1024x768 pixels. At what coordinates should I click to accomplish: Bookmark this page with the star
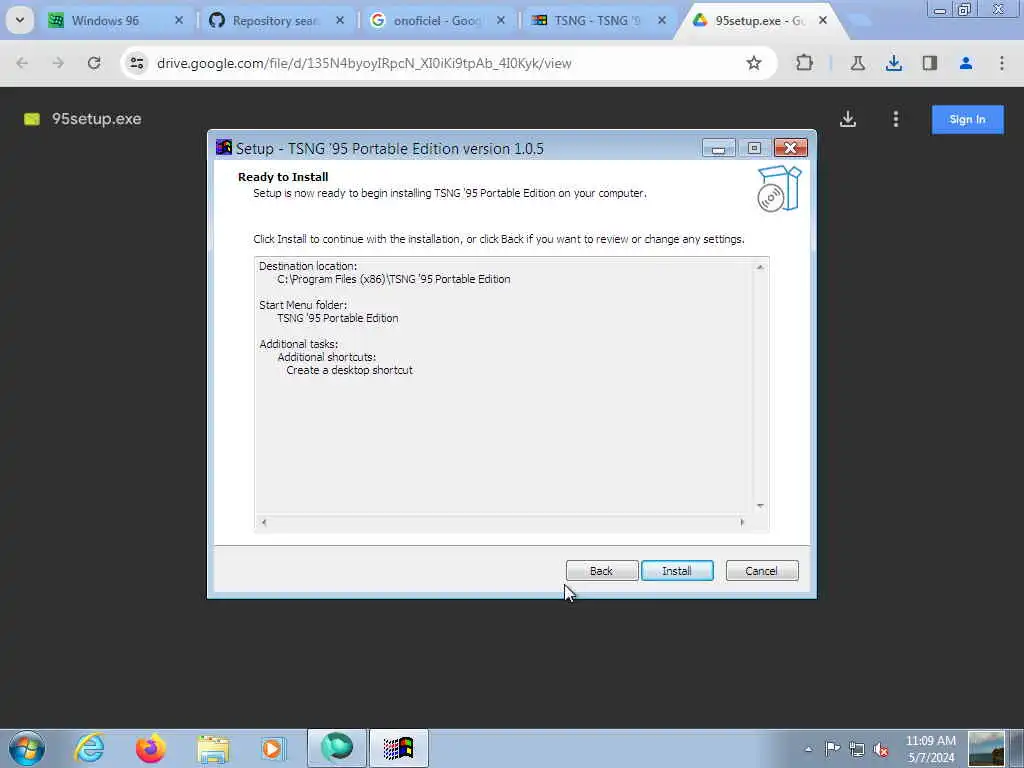(x=754, y=63)
